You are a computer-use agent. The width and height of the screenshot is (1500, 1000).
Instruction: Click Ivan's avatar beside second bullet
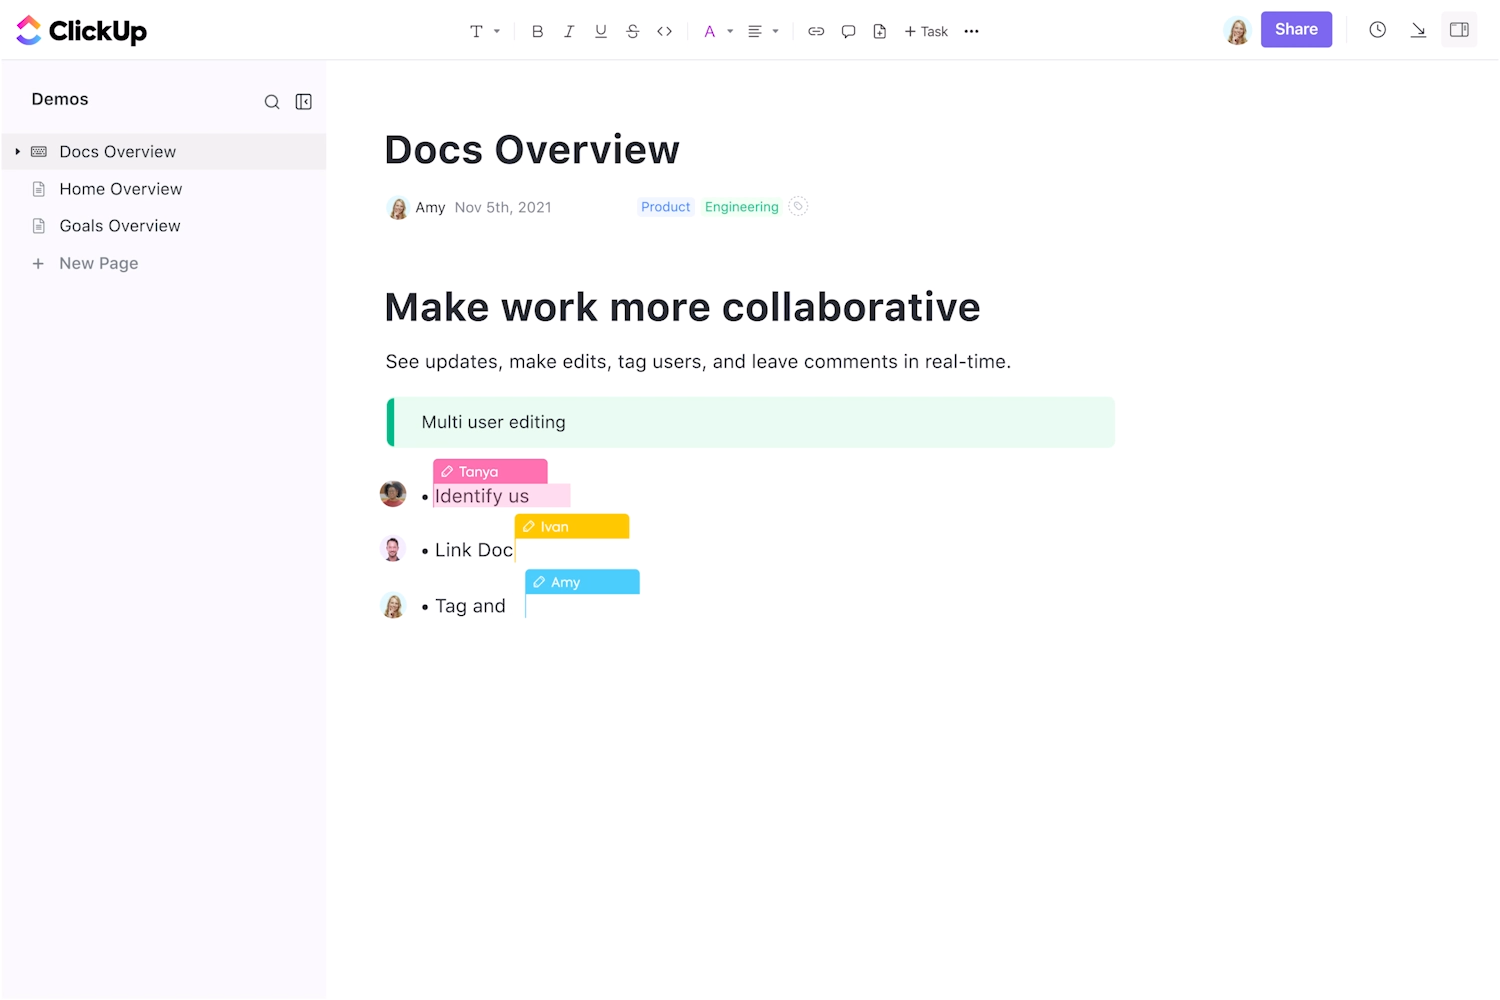(x=393, y=549)
